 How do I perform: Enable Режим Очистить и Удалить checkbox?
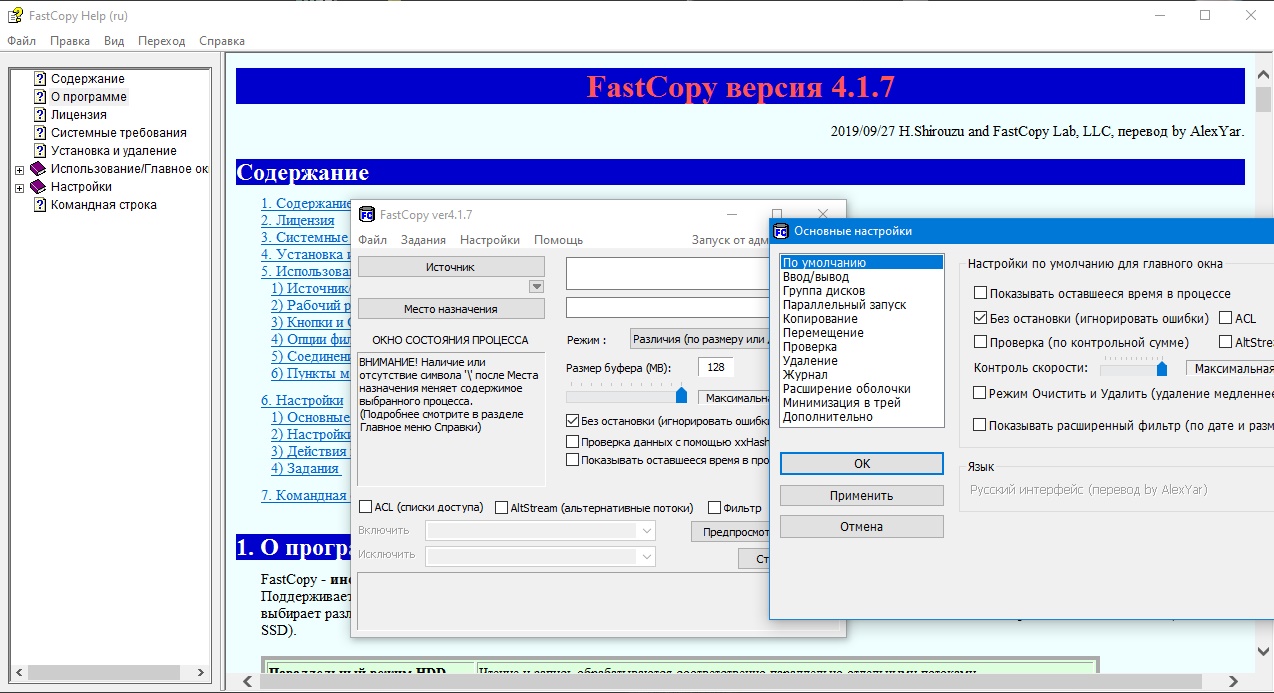pos(980,394)
